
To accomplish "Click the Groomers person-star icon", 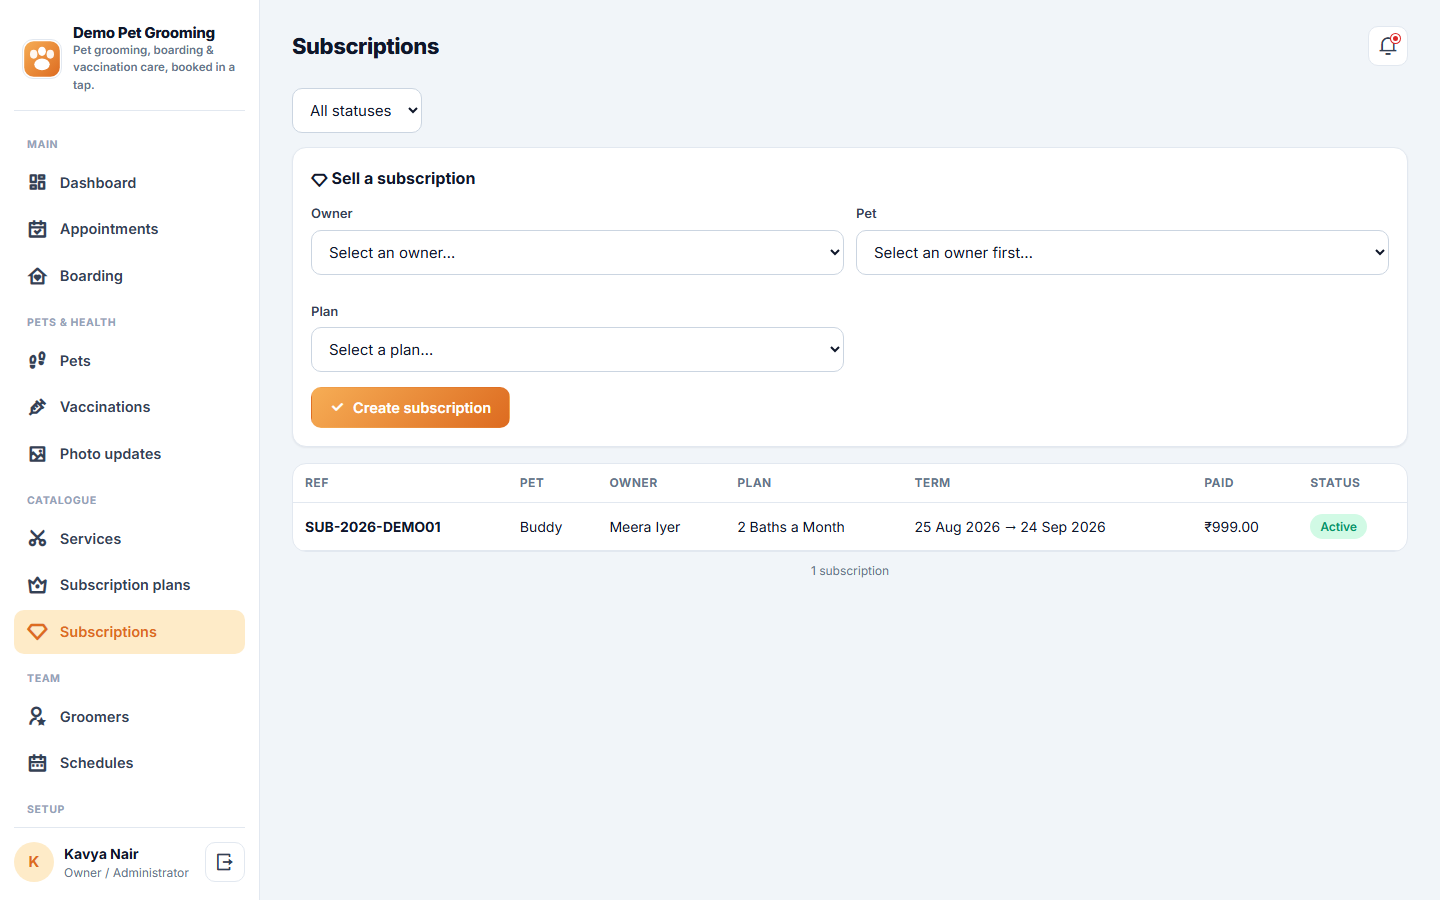I will point(38,717).
